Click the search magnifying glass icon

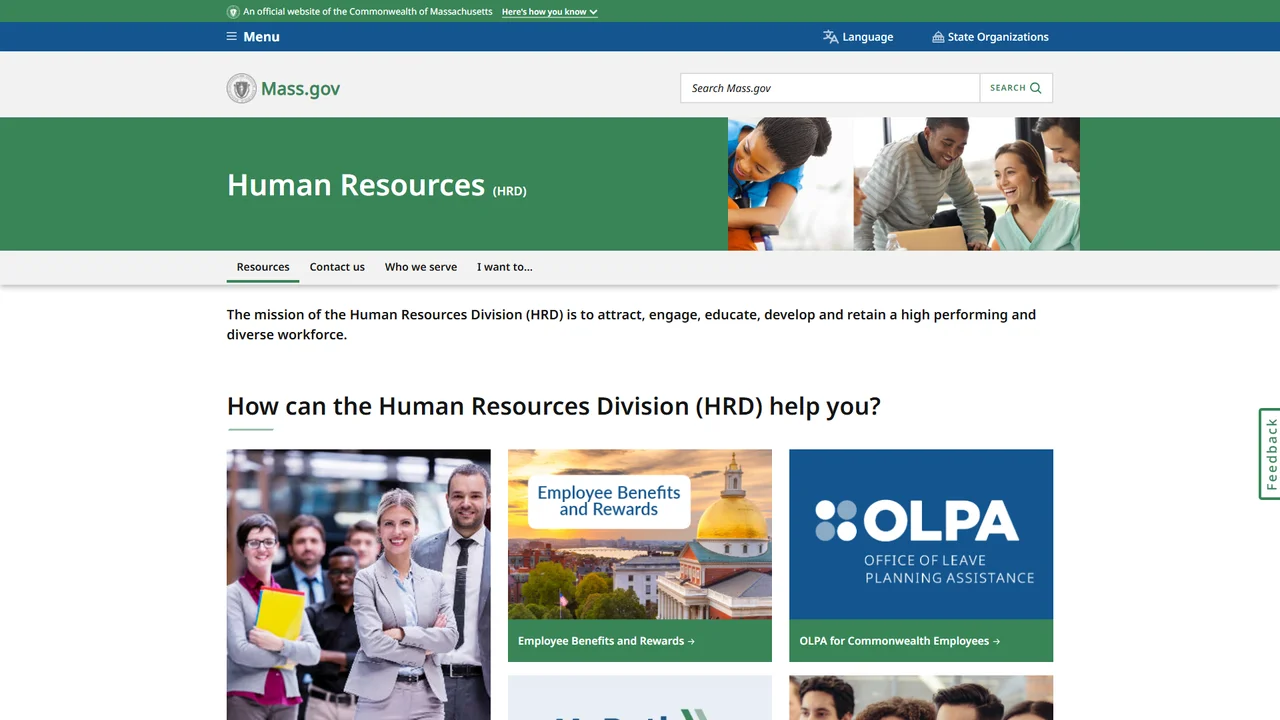pyautogui.click(x=1036, y=88)
